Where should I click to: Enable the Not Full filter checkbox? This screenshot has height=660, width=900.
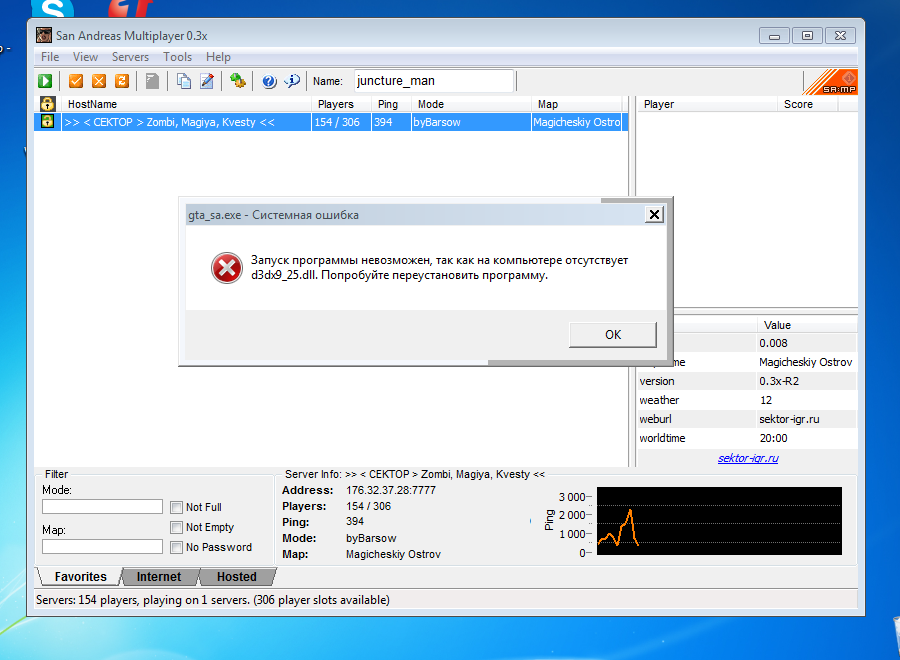176,507
